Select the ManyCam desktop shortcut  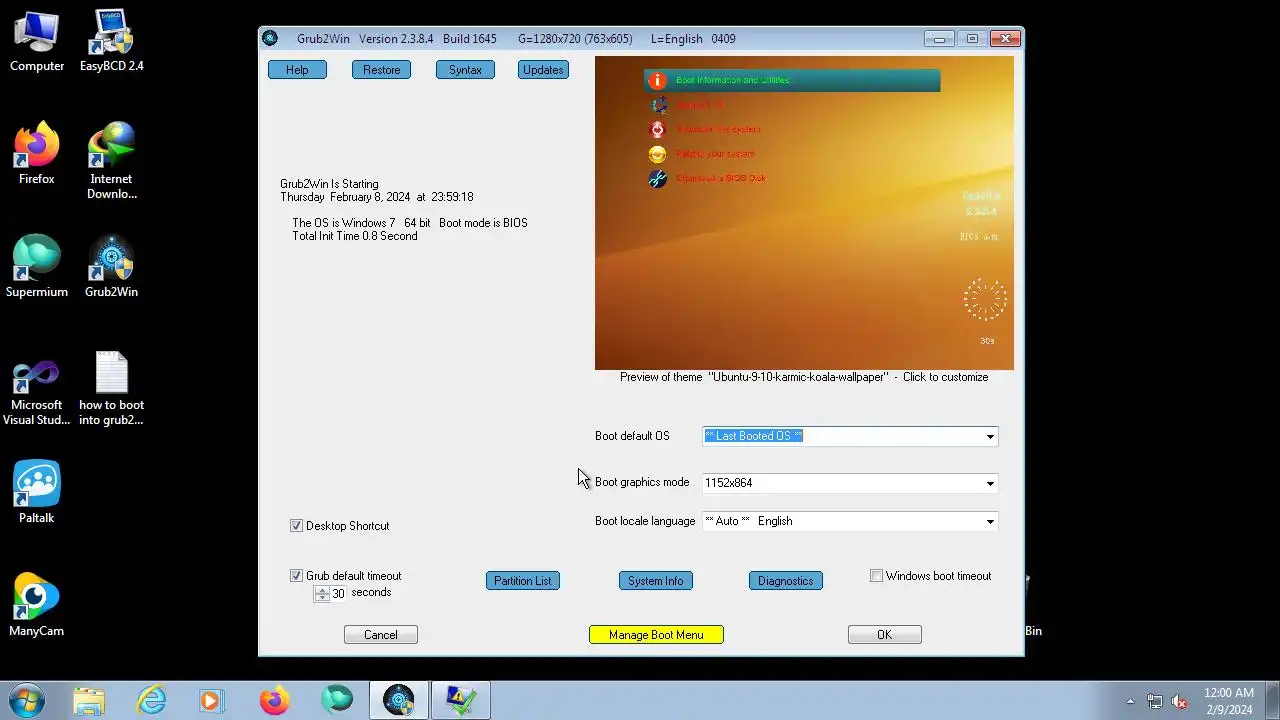[37, 607]
